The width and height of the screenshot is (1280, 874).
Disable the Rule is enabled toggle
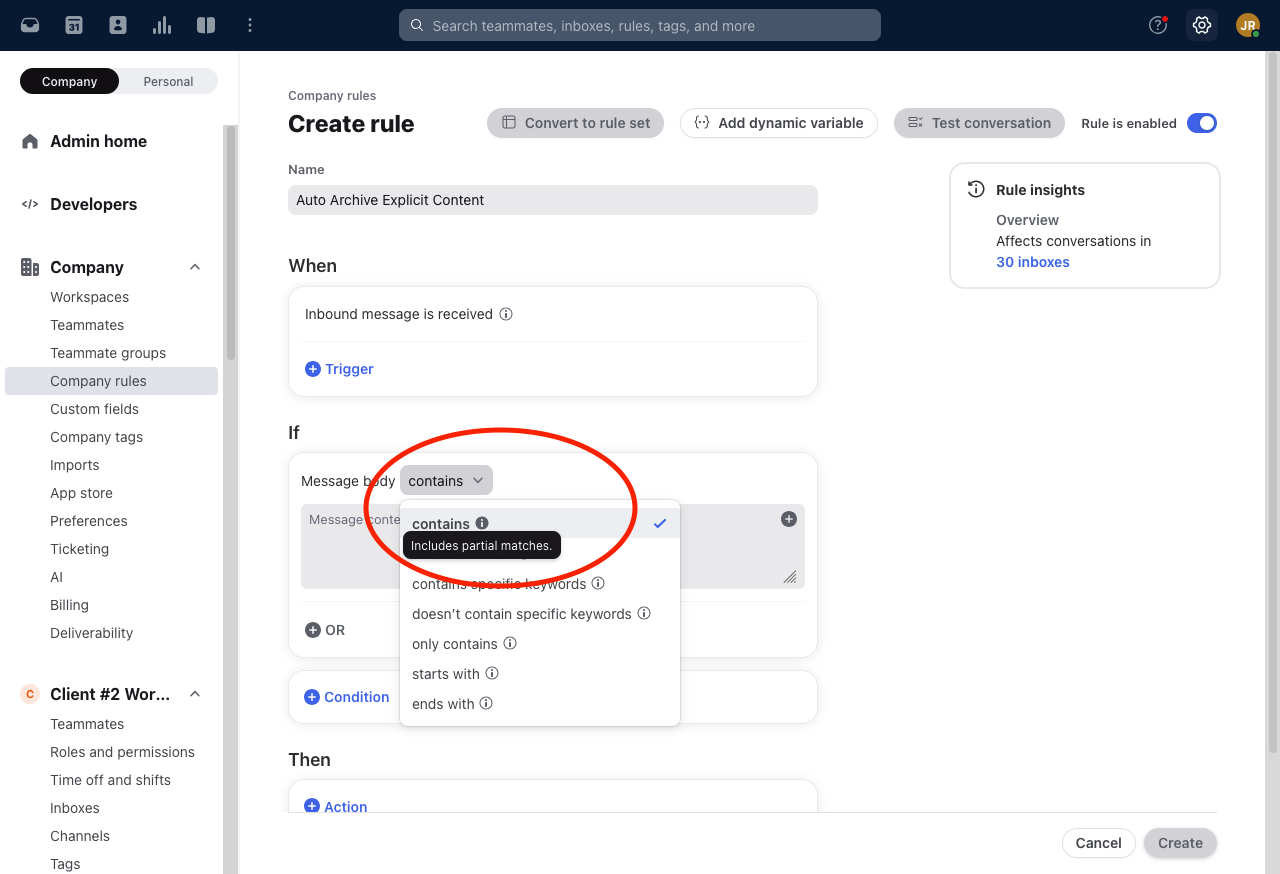(x=1201, y=123)
